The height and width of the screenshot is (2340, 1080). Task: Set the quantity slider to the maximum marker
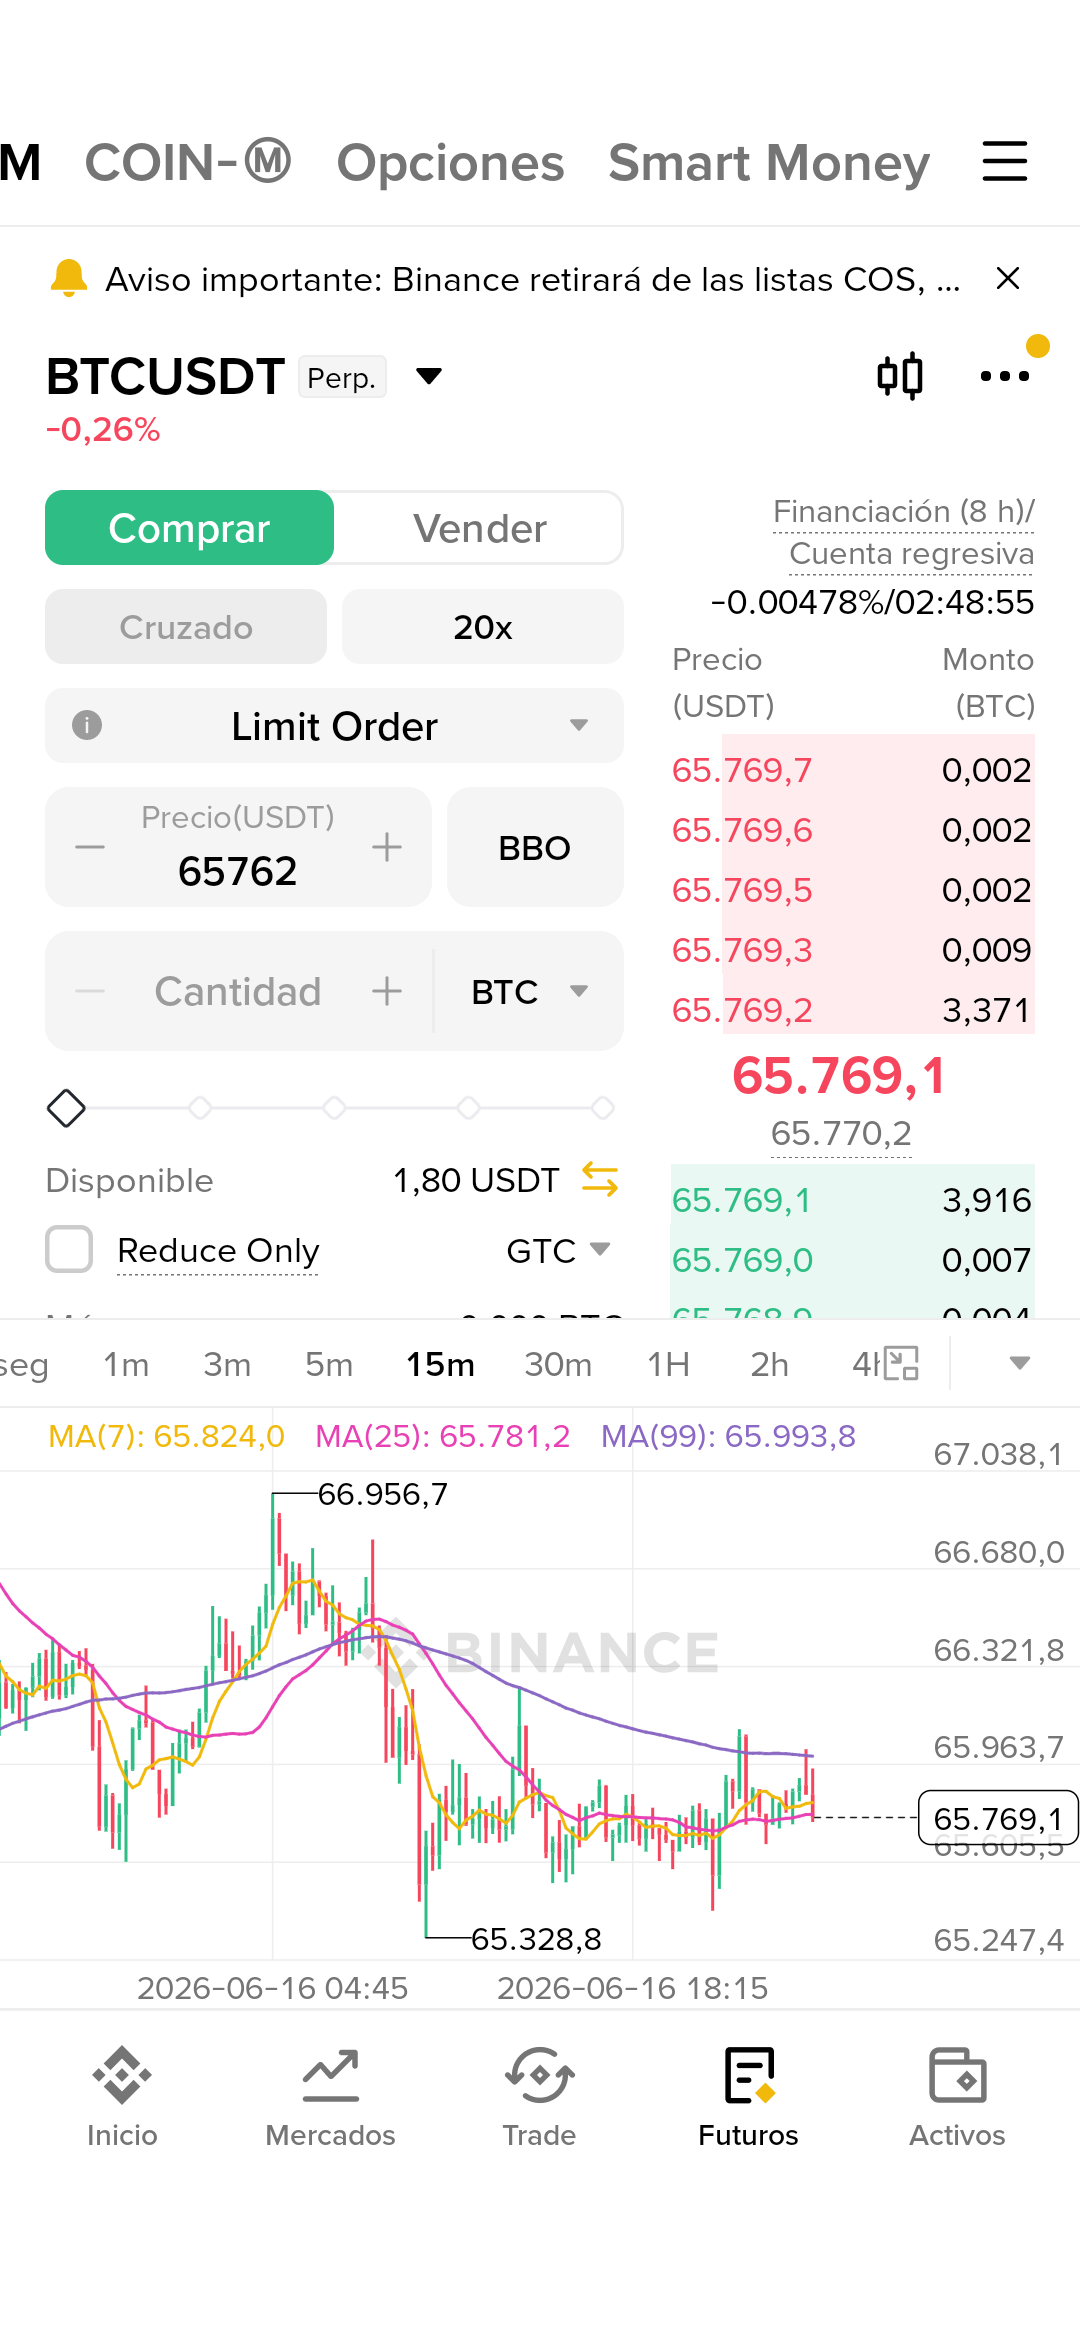tap(602, 1108)
